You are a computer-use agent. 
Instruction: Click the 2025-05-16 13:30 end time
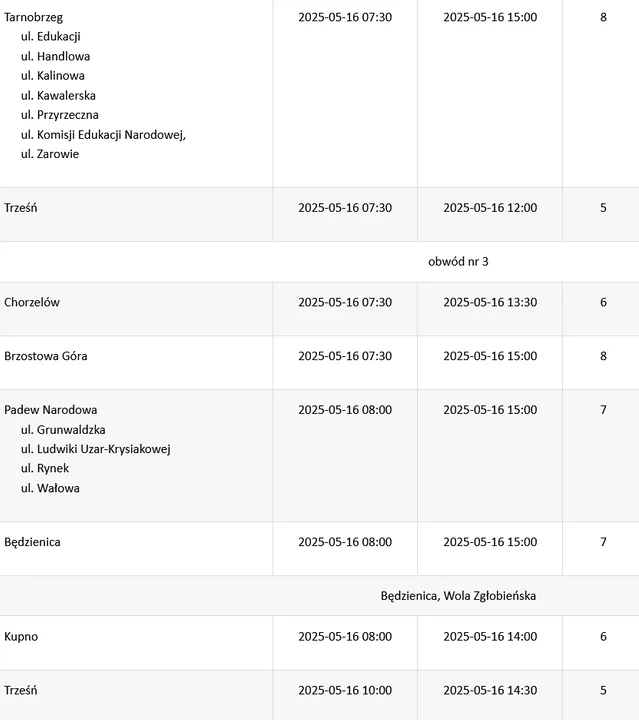click(x=490, y=302)
